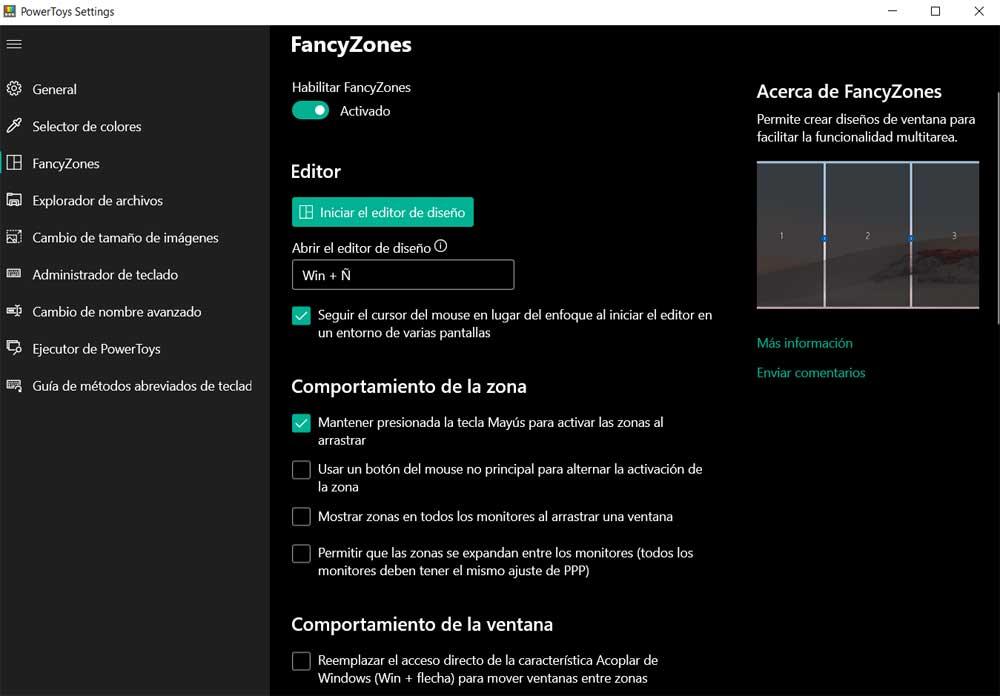
Task: Click the FancyZones layout icon in sidebar
Action: [x=14, y=163]
